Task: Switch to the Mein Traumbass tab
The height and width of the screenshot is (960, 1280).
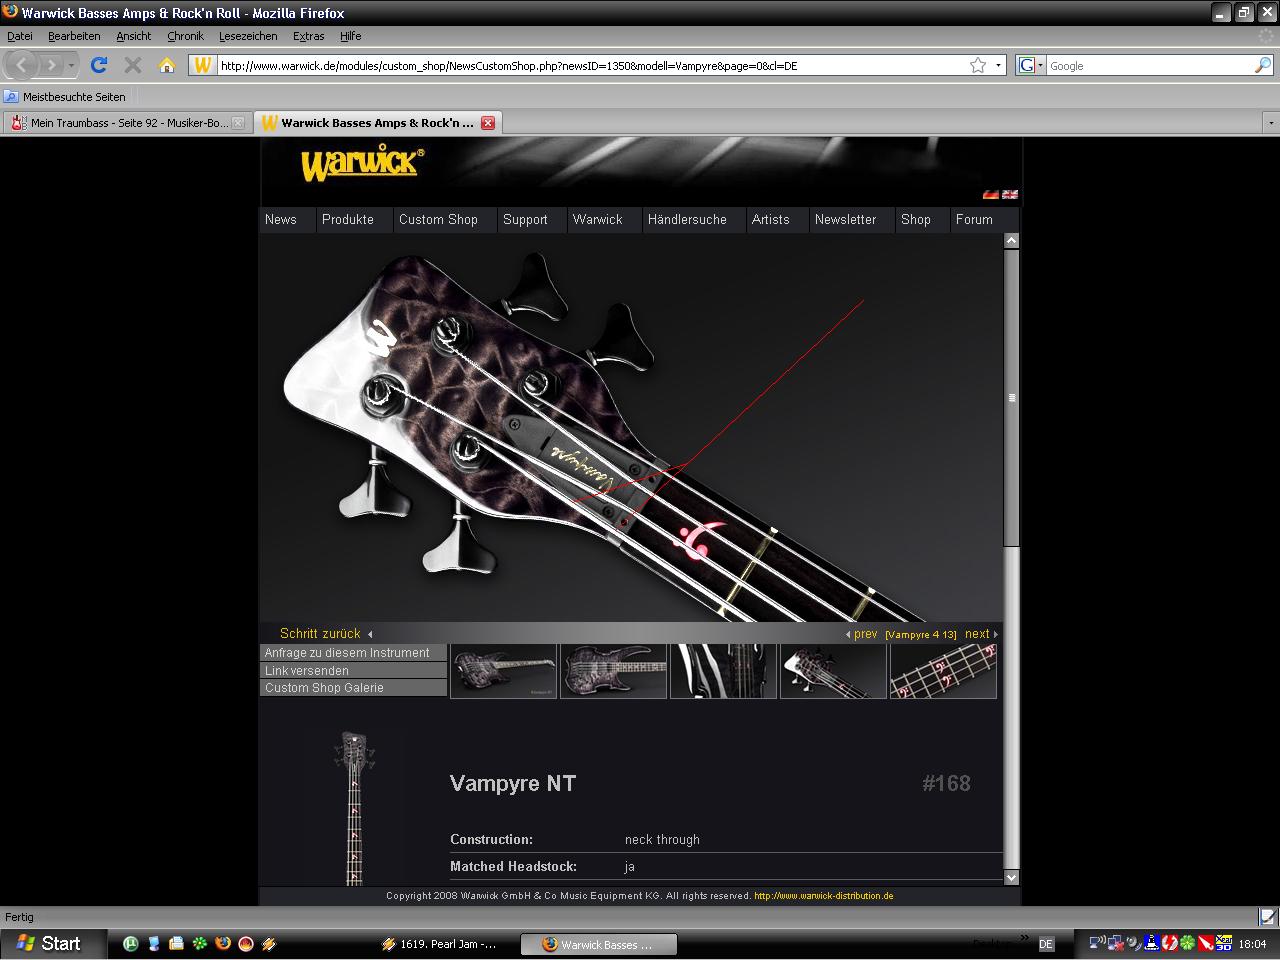Action: [127, 123]
